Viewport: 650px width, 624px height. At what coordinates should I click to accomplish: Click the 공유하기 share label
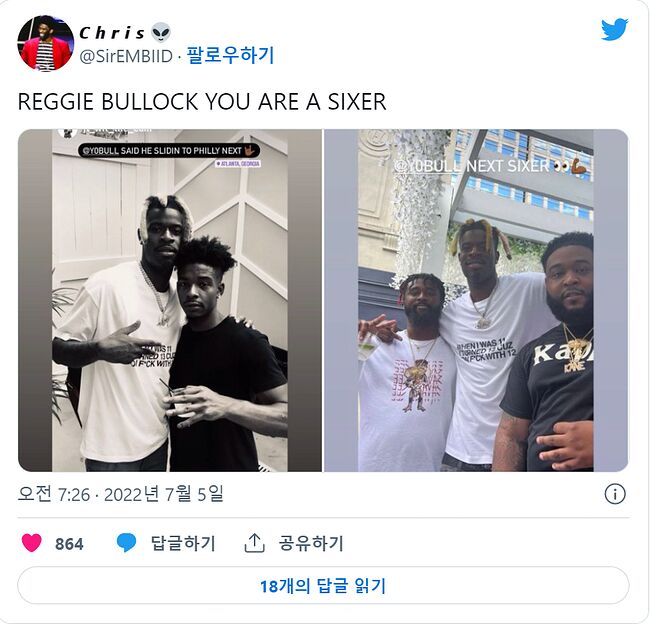pos(311,543)
